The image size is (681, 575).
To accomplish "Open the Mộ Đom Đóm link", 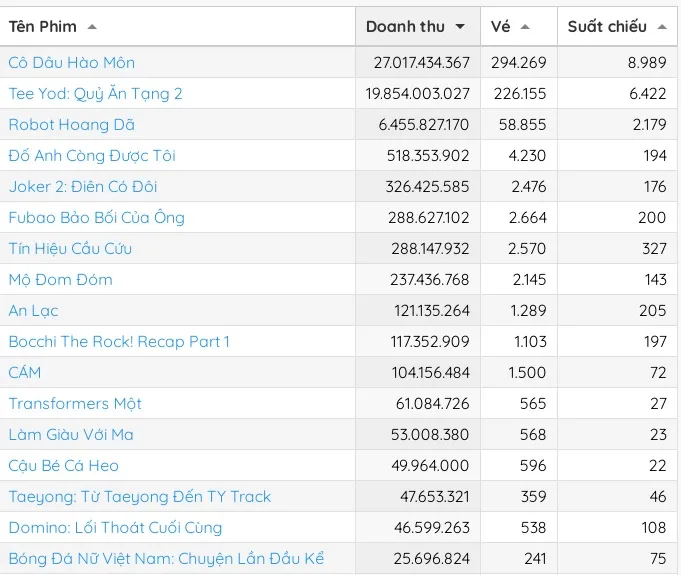I will tap(60, 279).
